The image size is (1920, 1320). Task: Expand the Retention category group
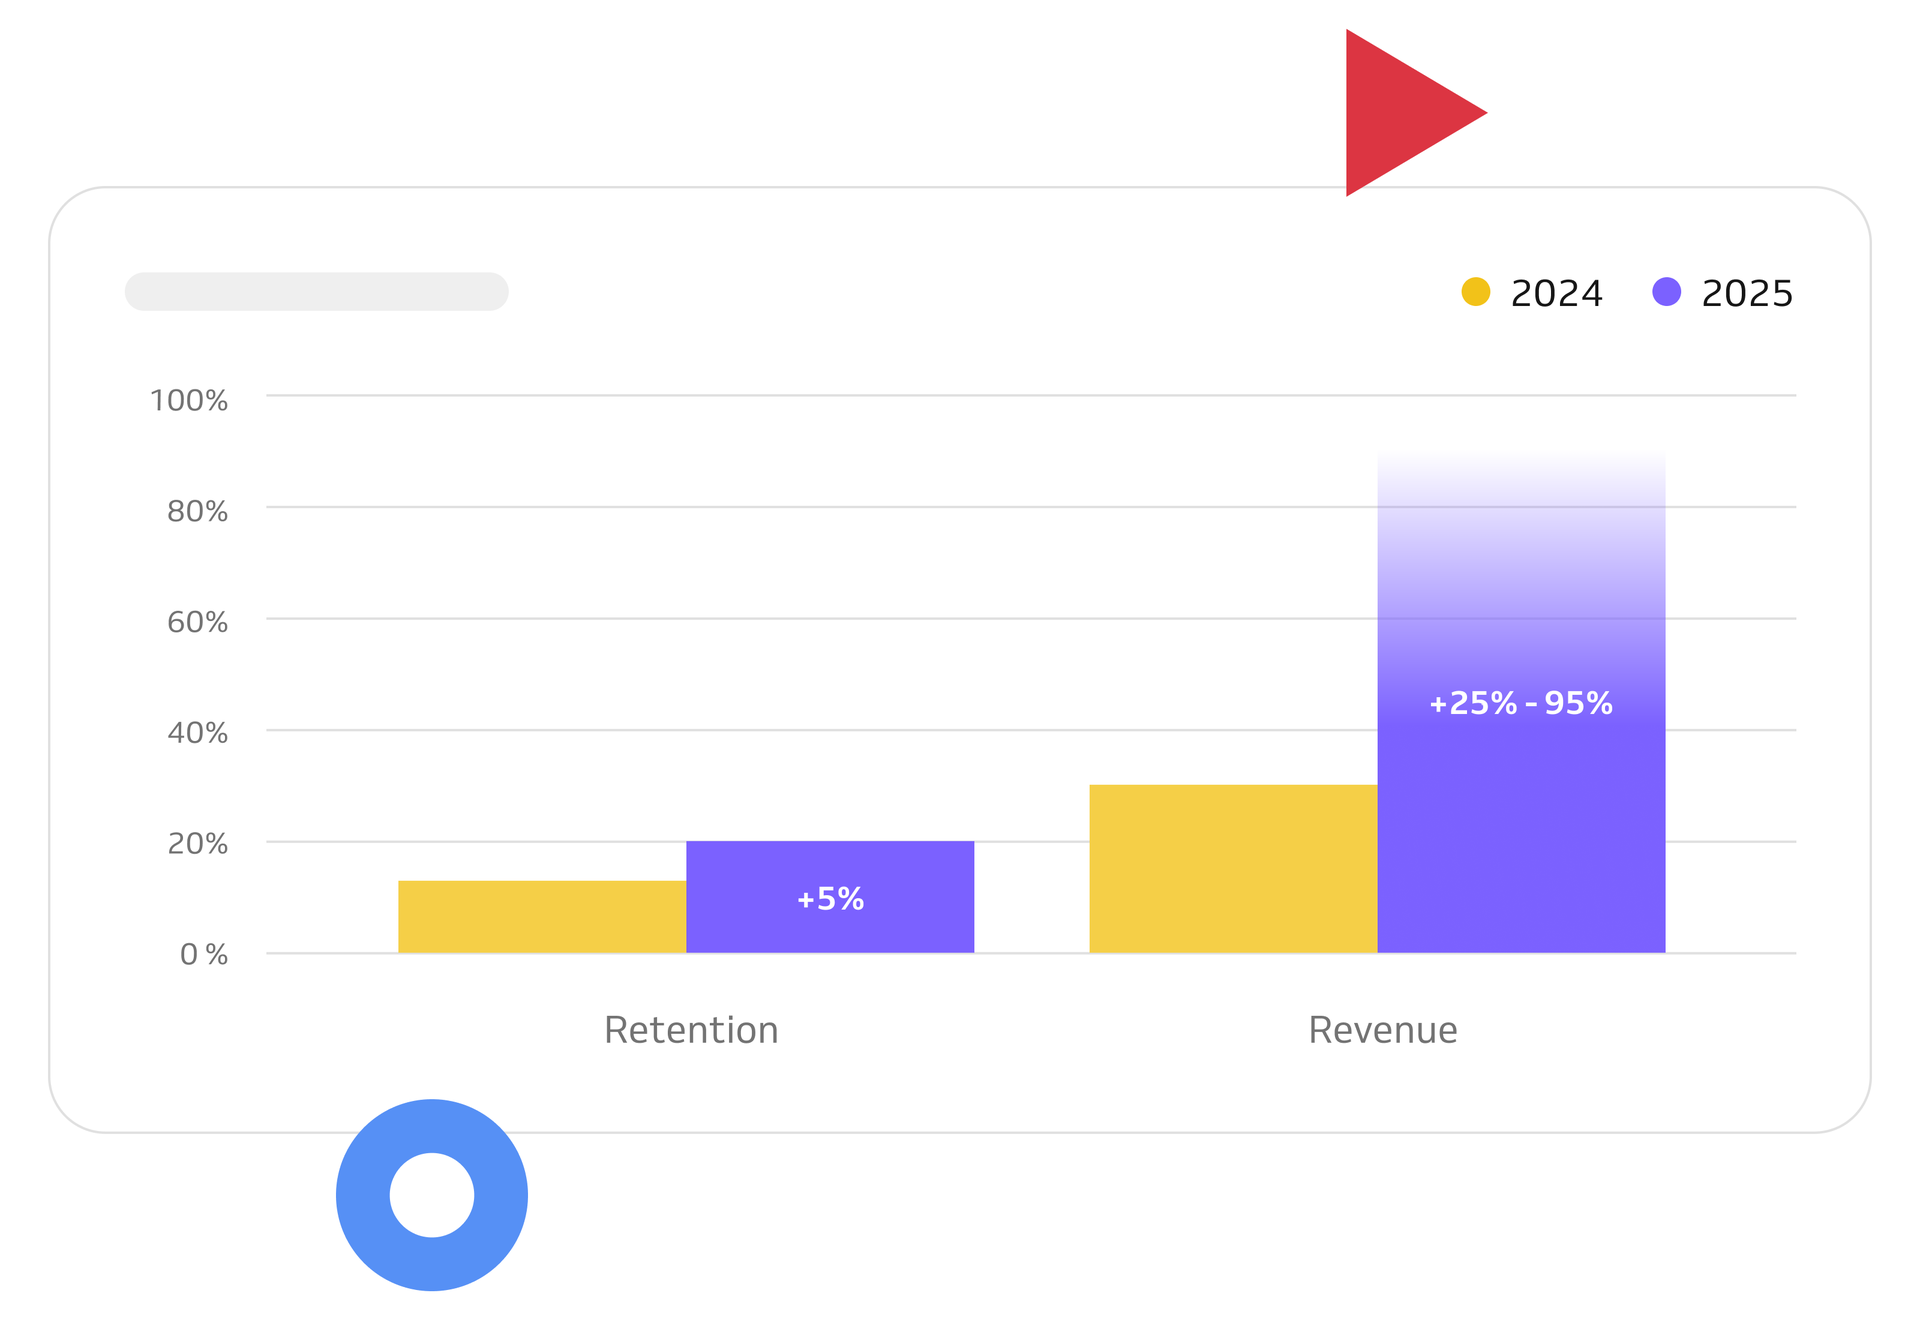[x=690, y=1029]
